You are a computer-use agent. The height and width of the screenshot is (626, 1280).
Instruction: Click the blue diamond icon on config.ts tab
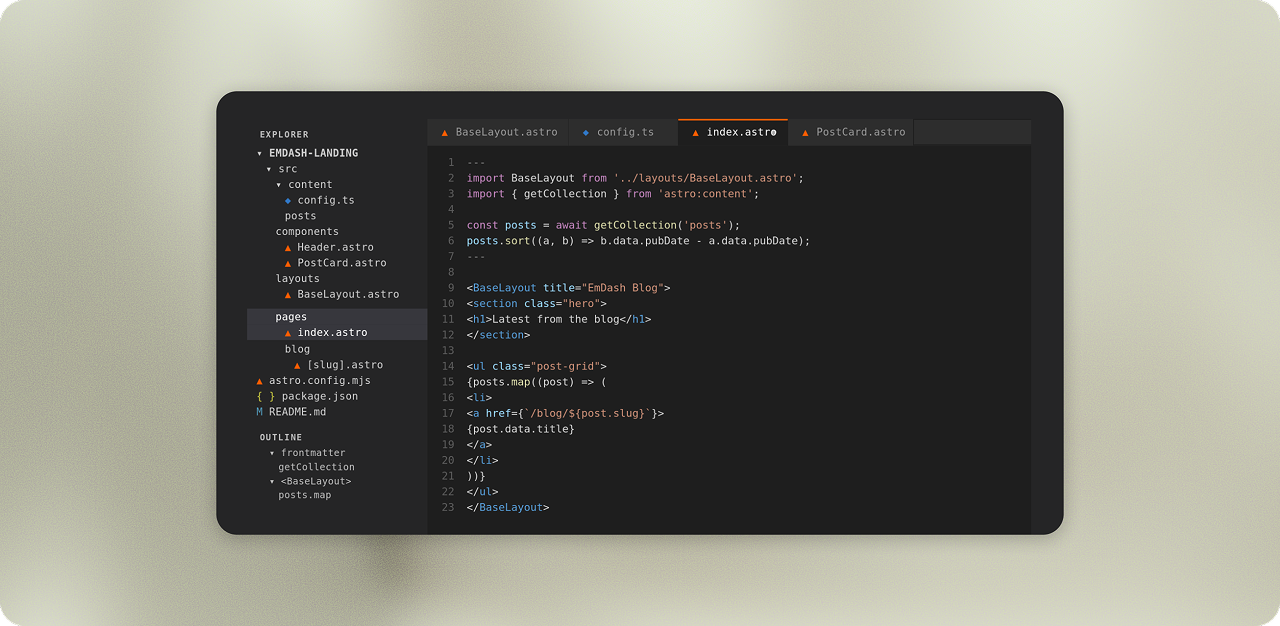coord(586,133)
